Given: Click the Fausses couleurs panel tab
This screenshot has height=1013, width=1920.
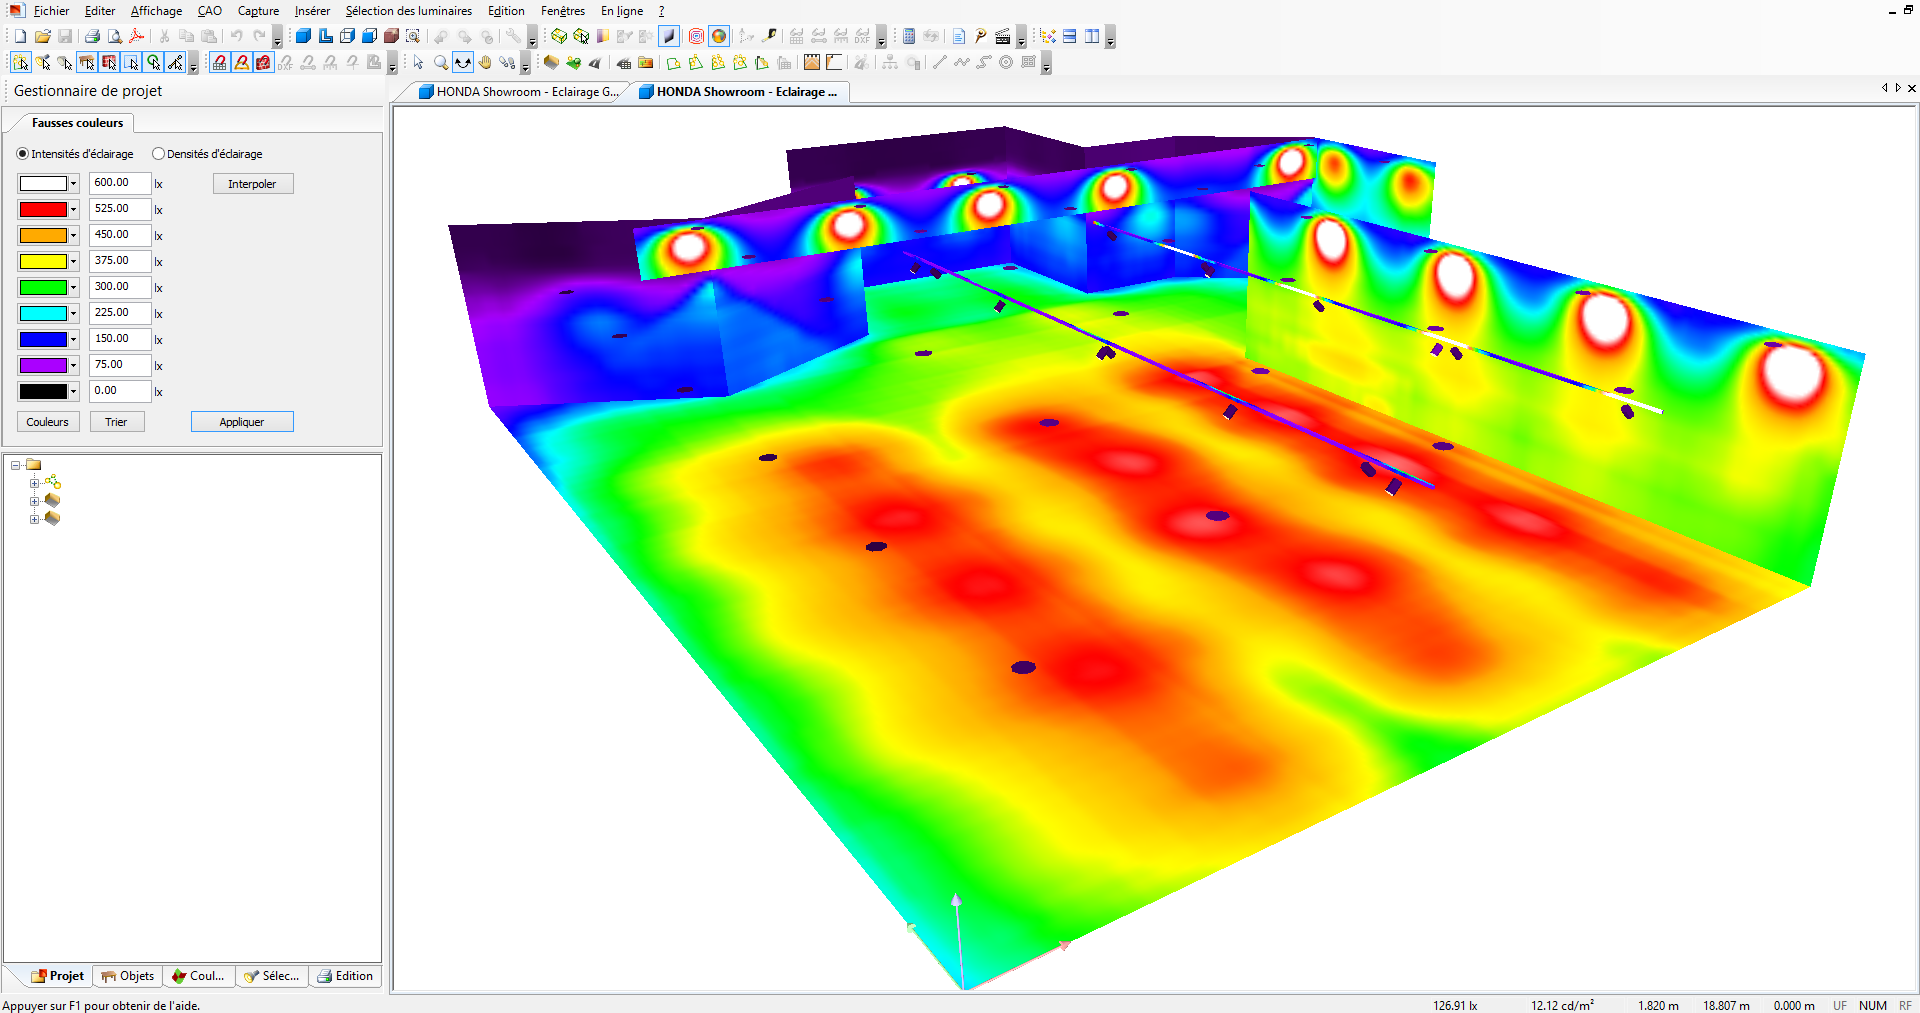Looking at the screenshot, I should tap(77, 123).
